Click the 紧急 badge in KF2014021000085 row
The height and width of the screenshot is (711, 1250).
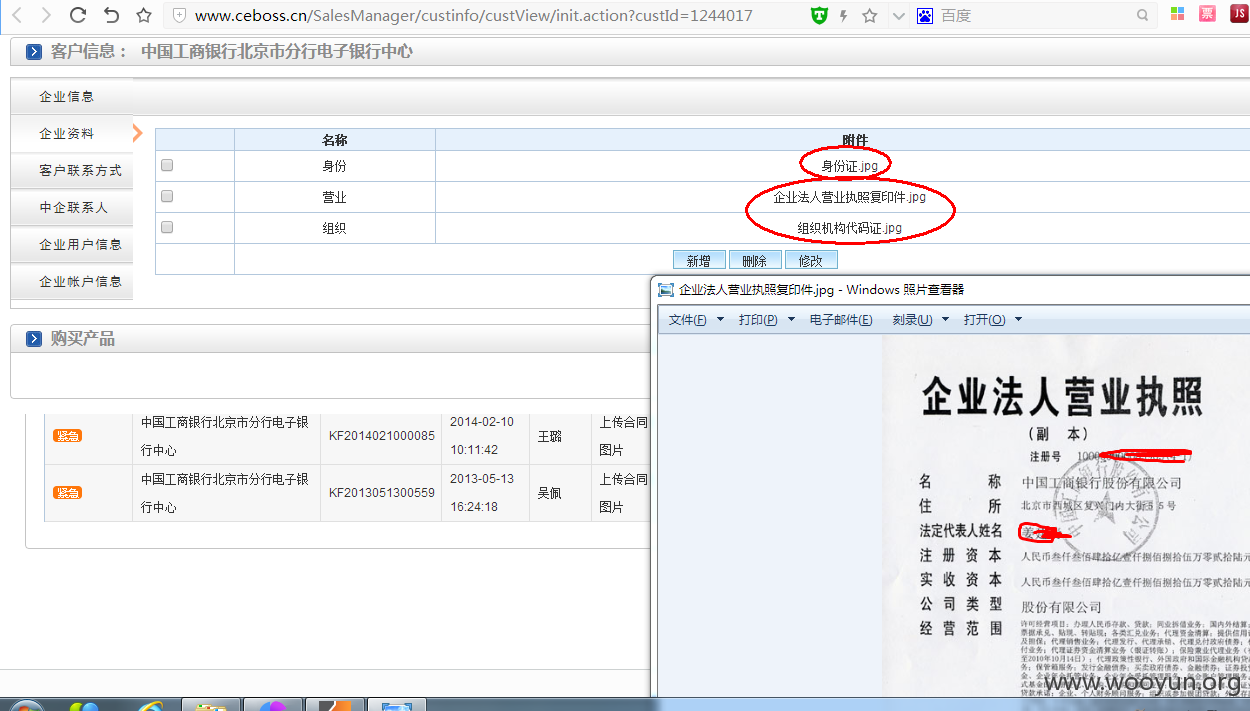[67, 435]
